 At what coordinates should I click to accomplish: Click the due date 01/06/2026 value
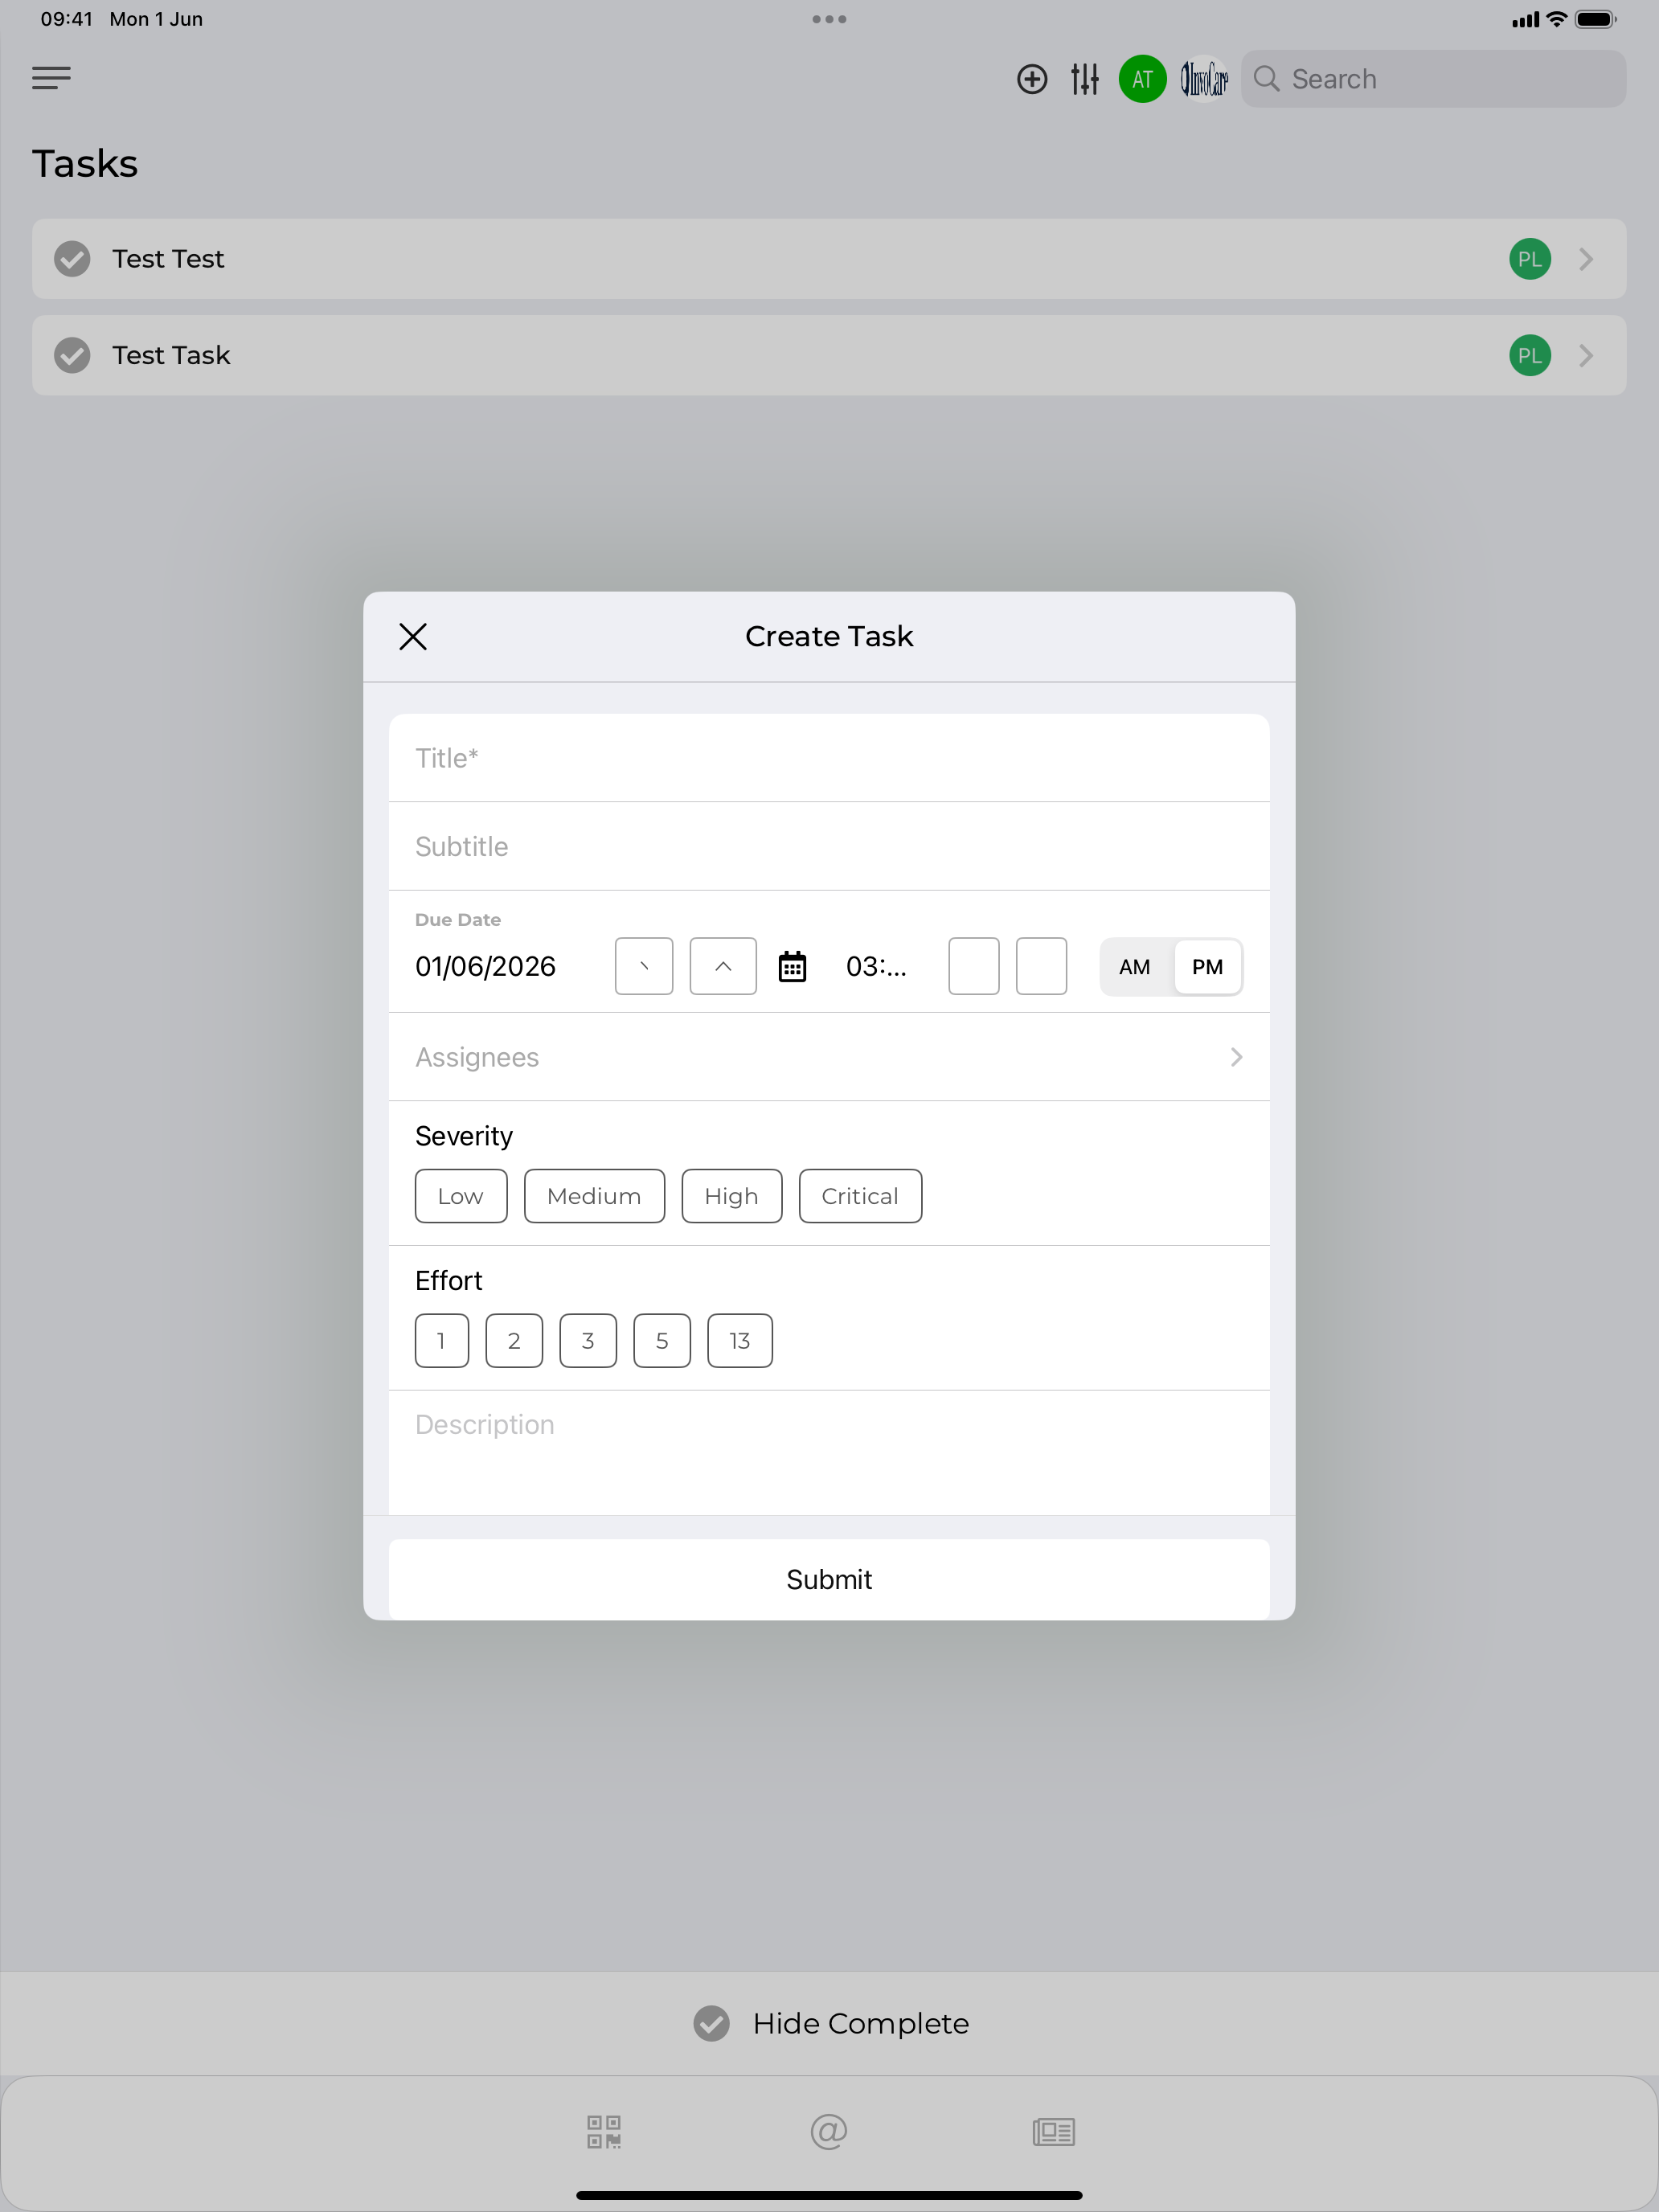click(485, 966)
